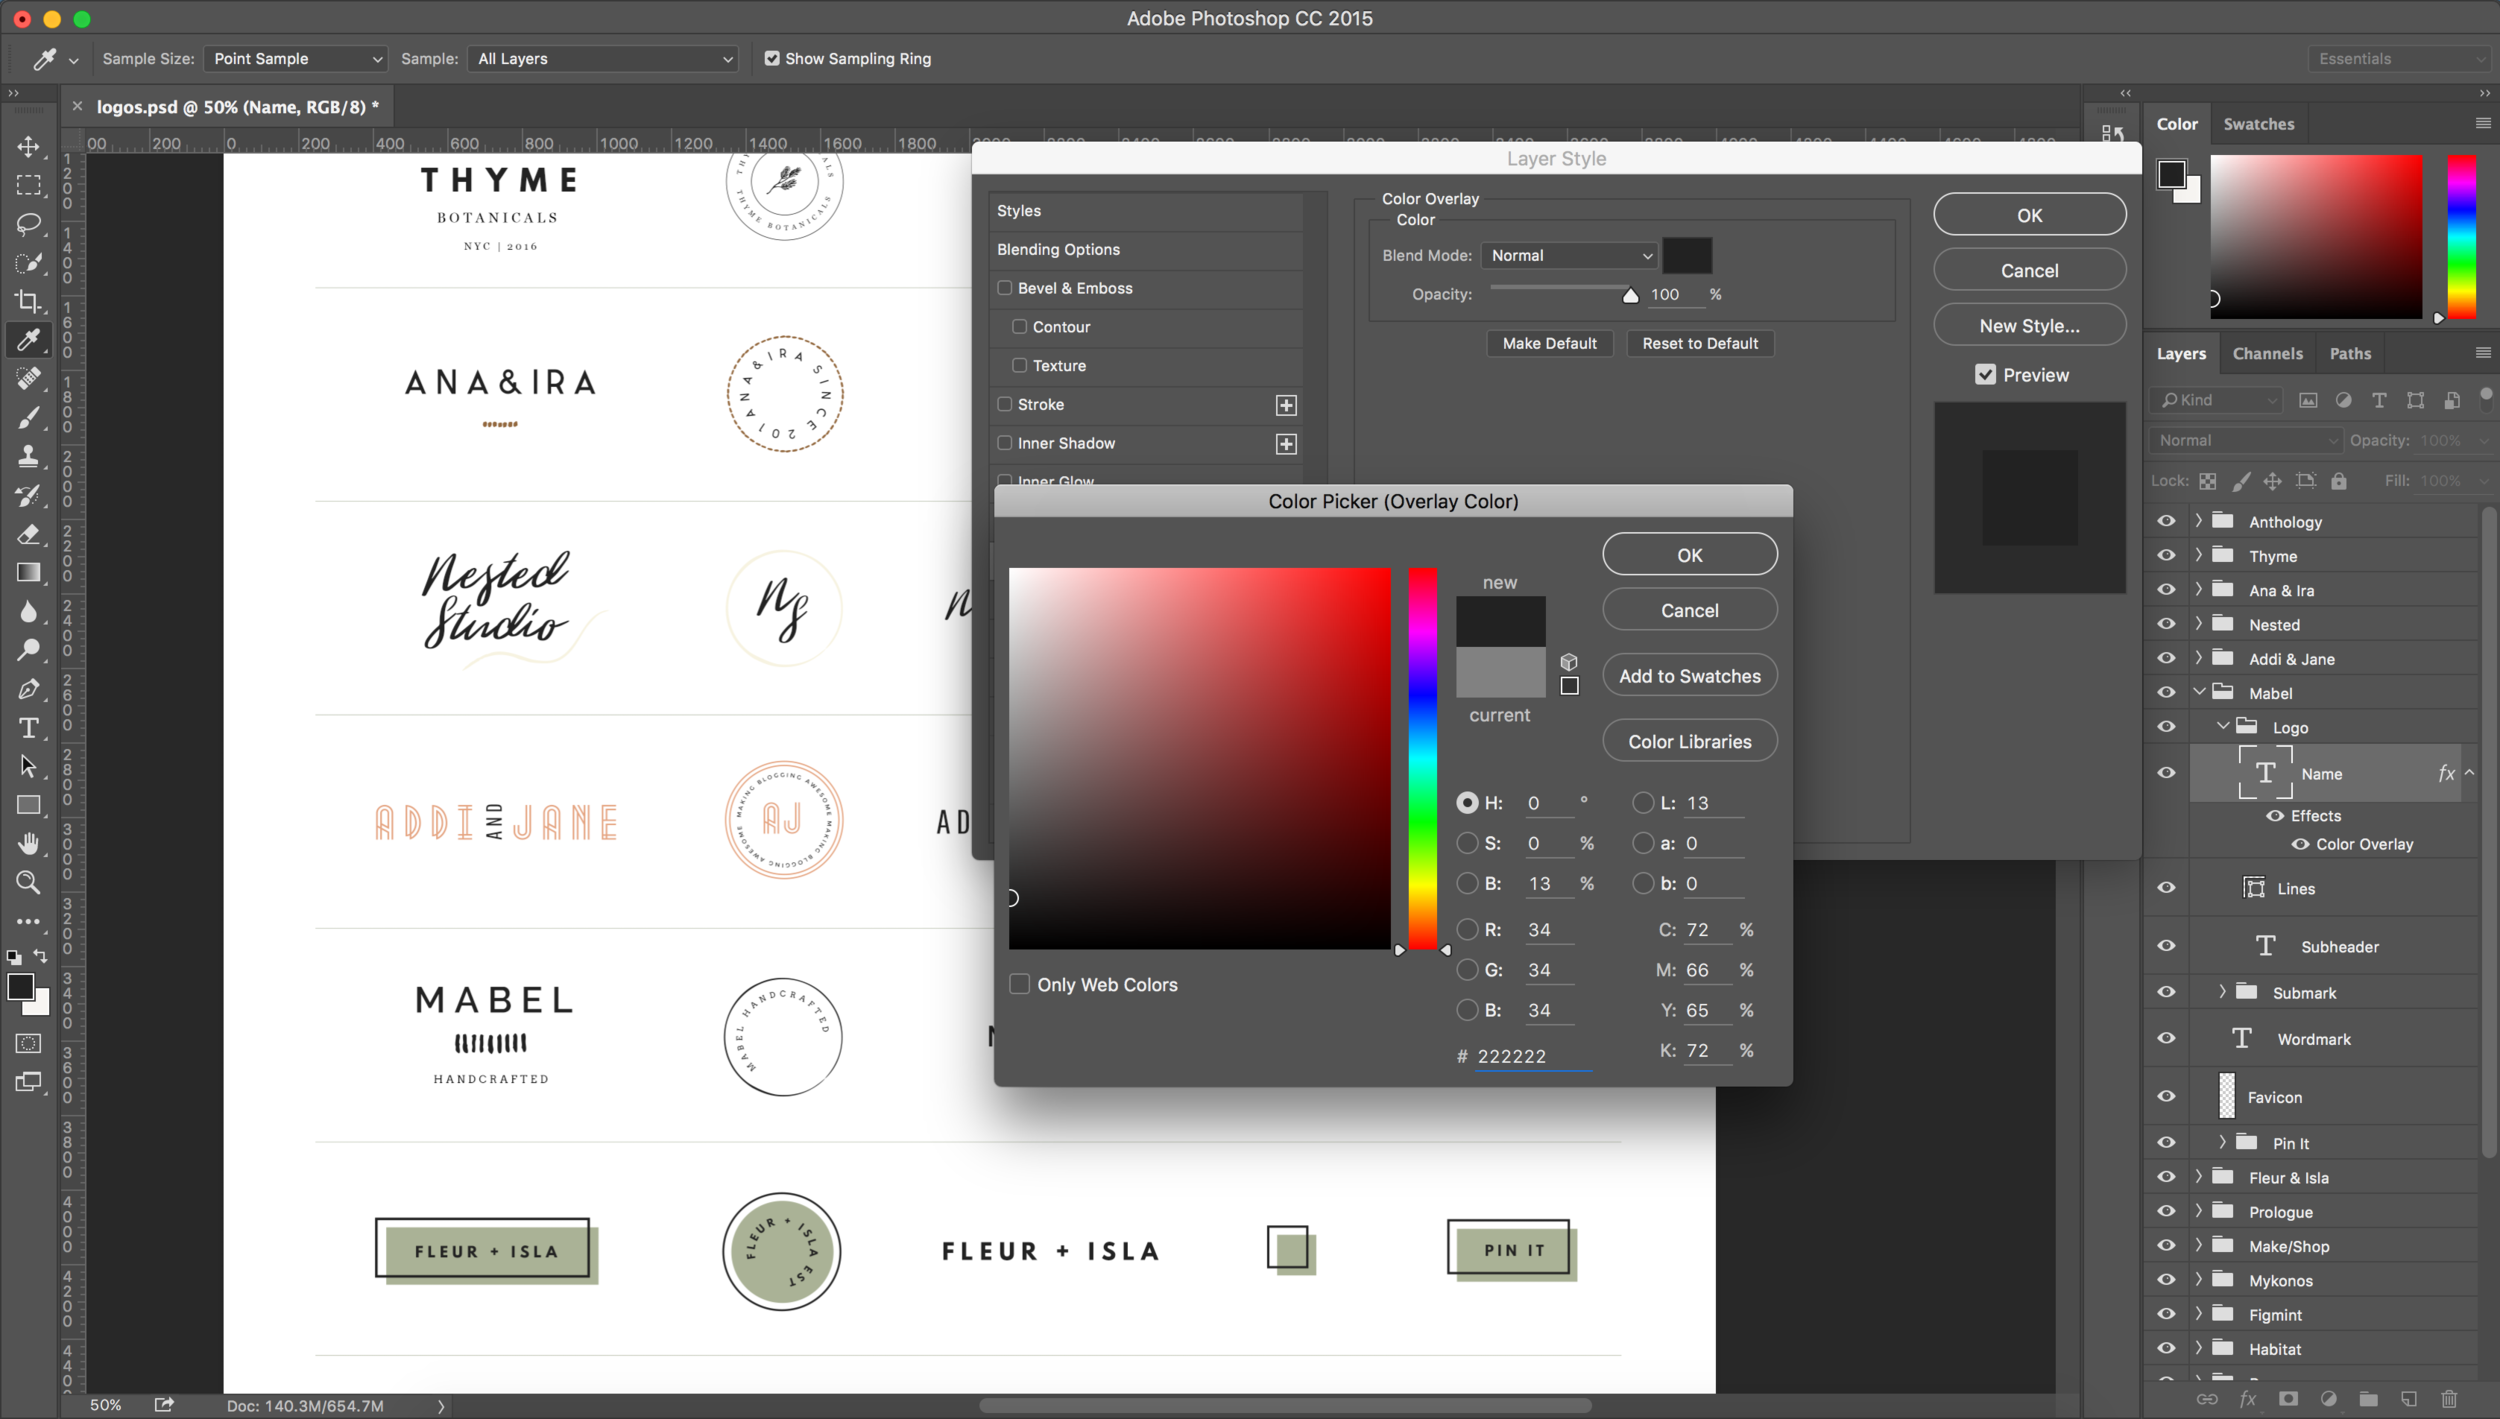The width and height of the screenshot is (2500, 1419).
Task: Switch to the Swatches tab
Action: 2259,124
